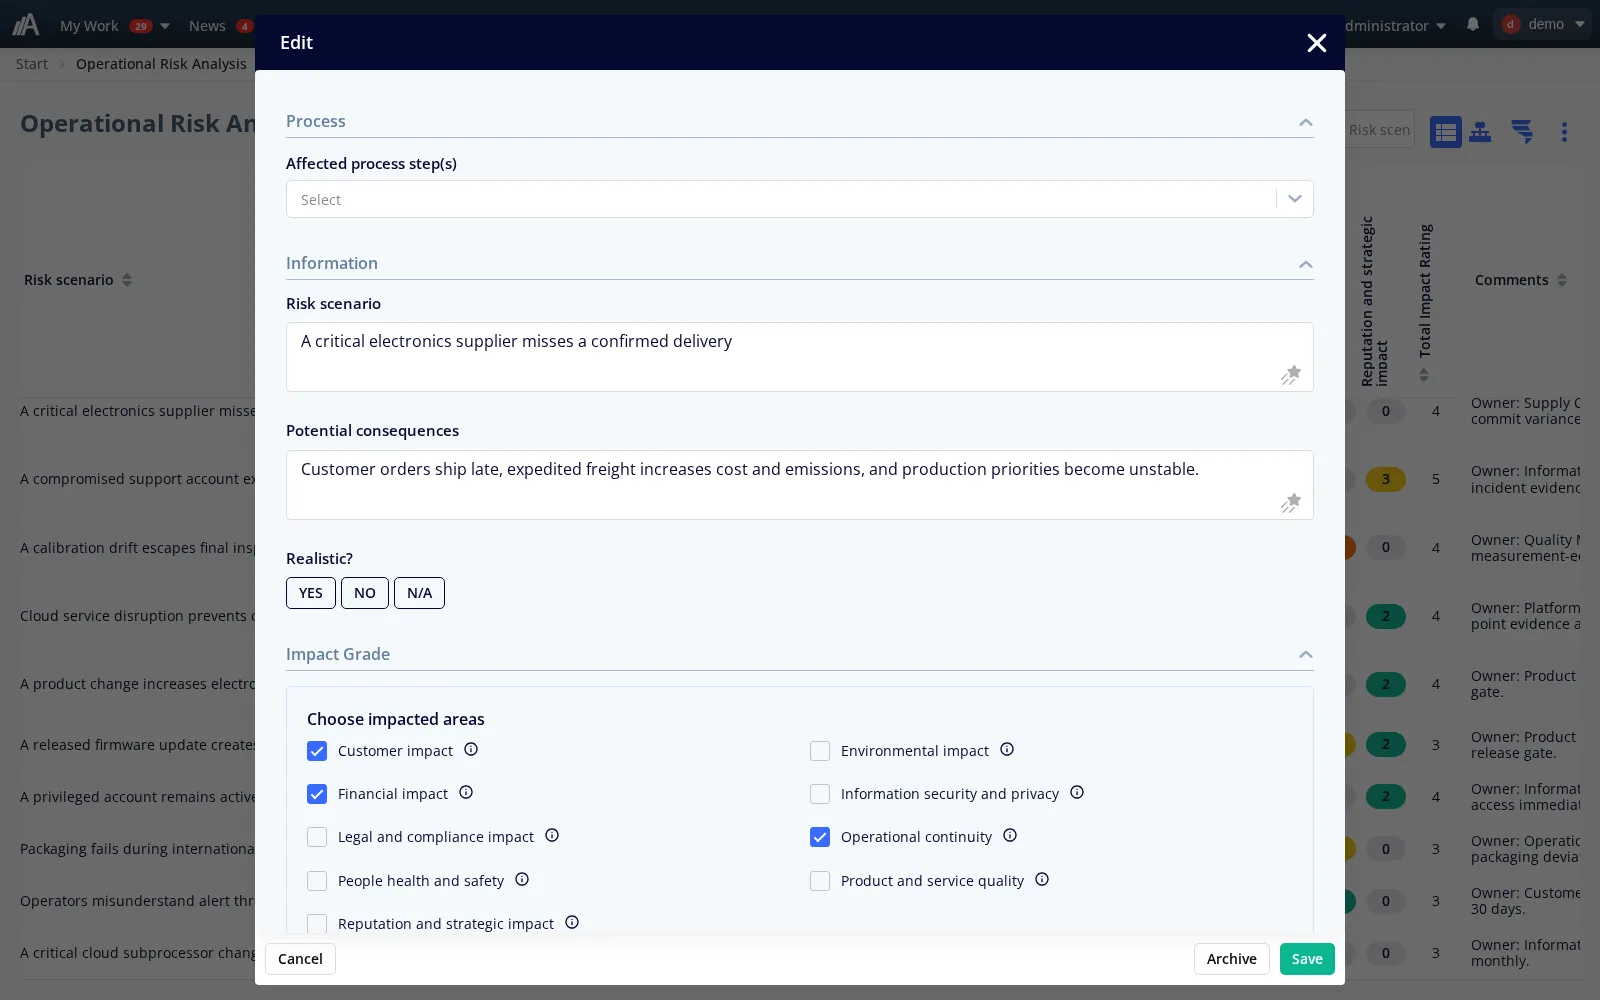
Task: Uncheck the Customer impact checkbox
Action: click(317, 751)
